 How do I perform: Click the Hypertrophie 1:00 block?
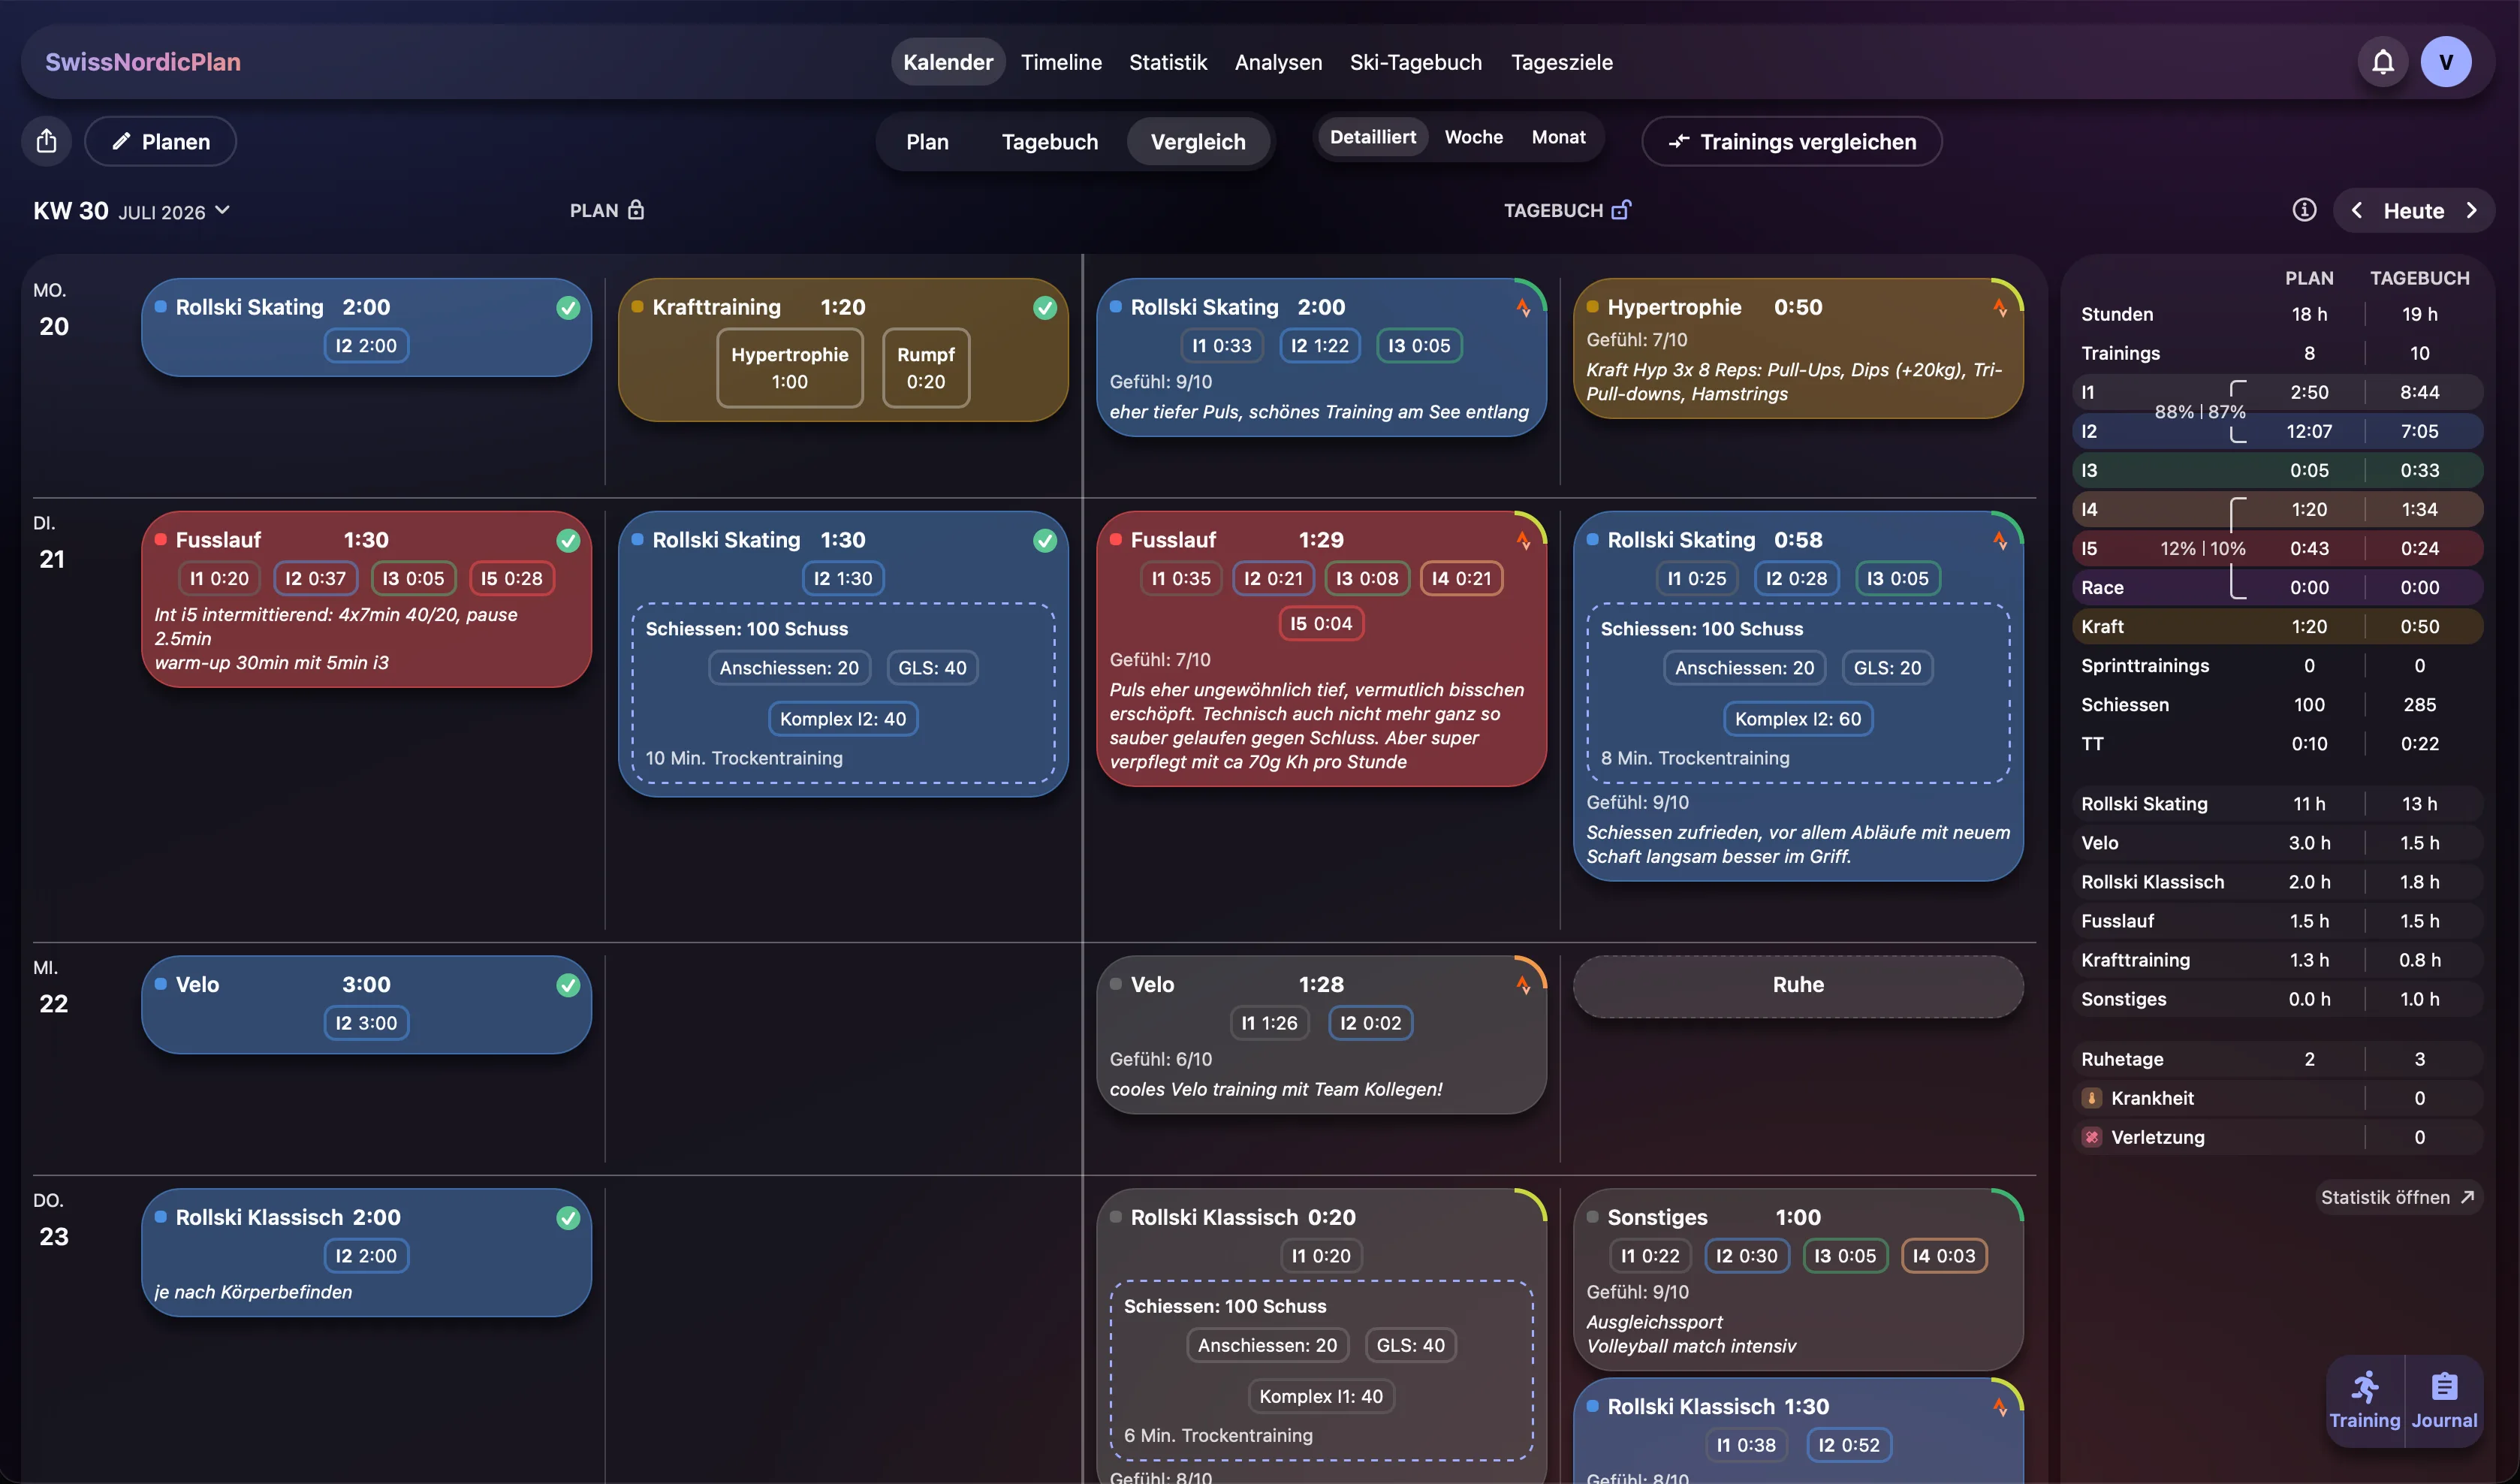(789, 368)
